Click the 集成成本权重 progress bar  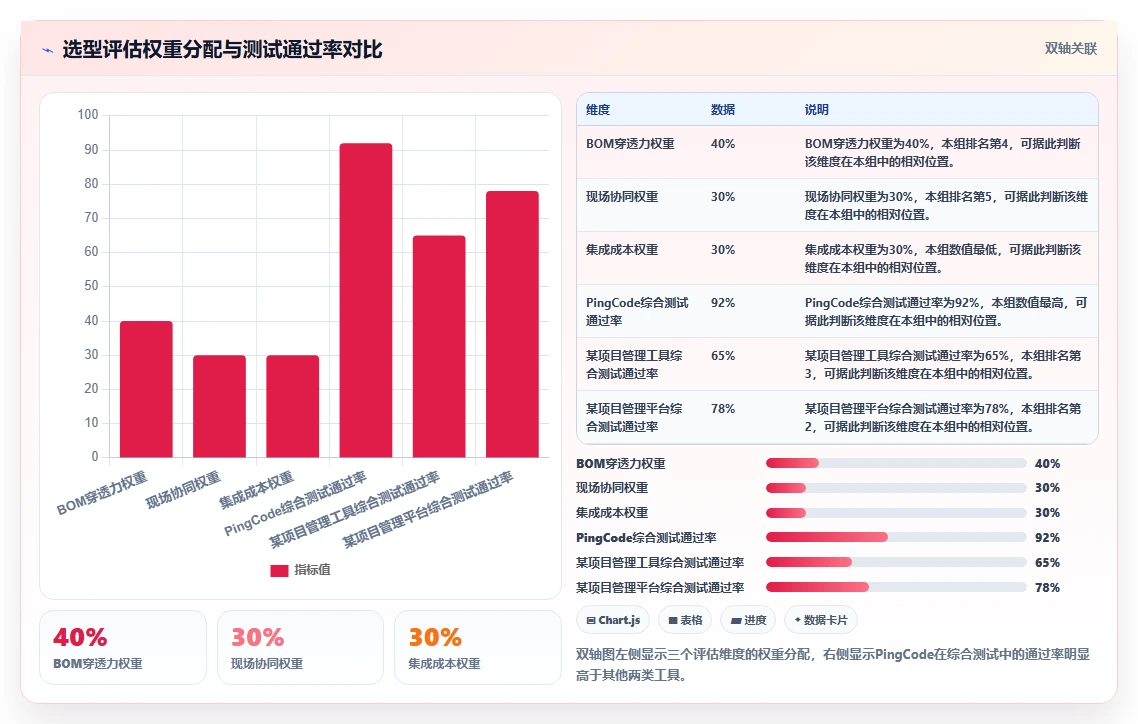tap(896, 513)
